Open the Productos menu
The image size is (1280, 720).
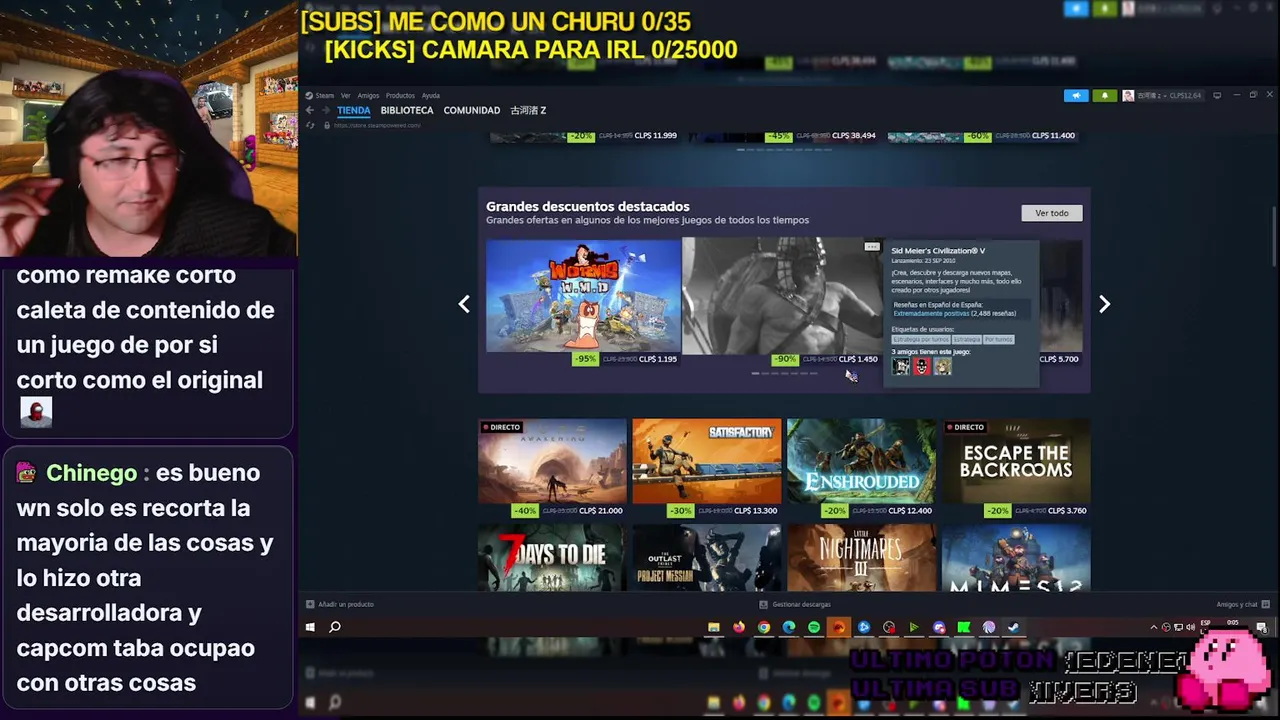click(x=400, y=96)
